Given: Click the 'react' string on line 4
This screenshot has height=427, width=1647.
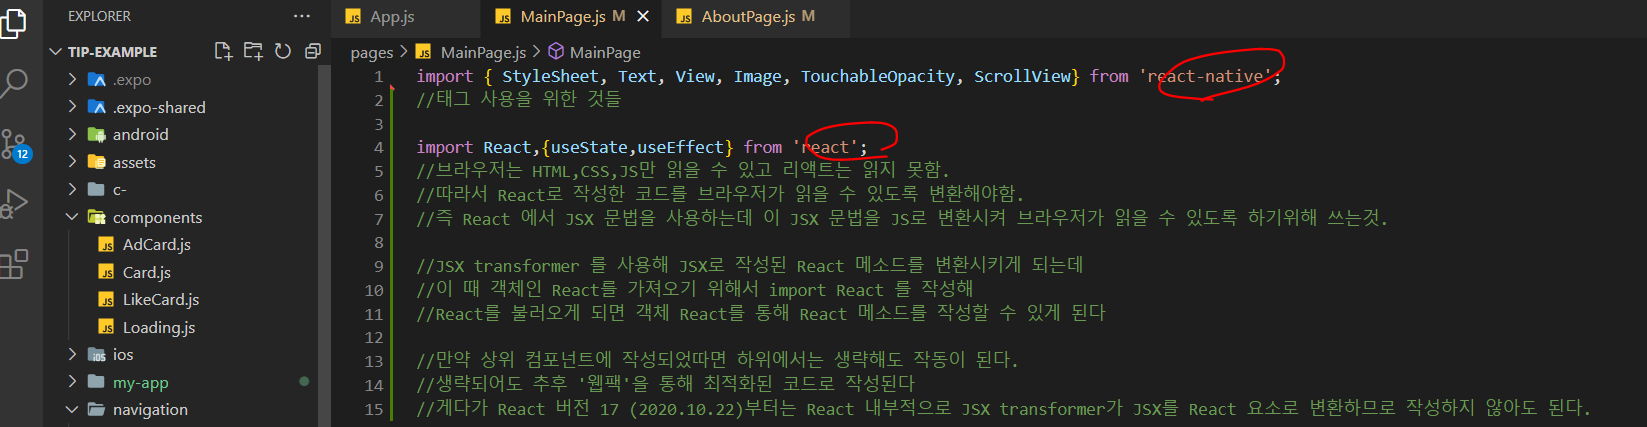Looking at the screenshot, I should point(826,148).
